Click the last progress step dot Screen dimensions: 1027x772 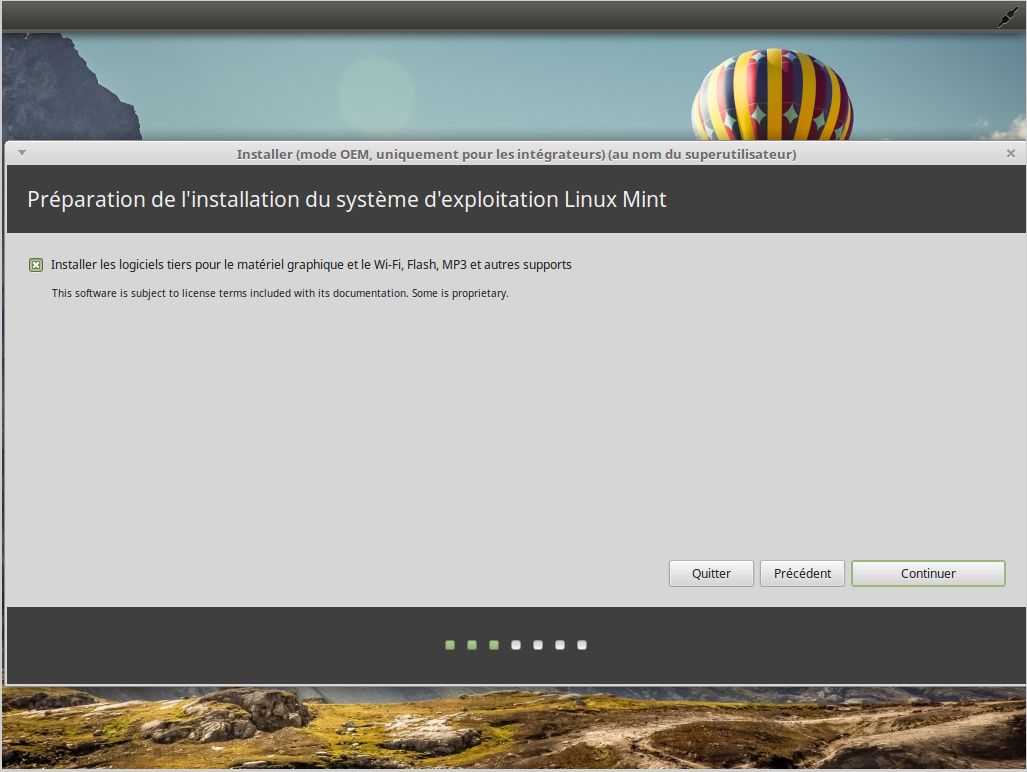(x=582, y=645)
